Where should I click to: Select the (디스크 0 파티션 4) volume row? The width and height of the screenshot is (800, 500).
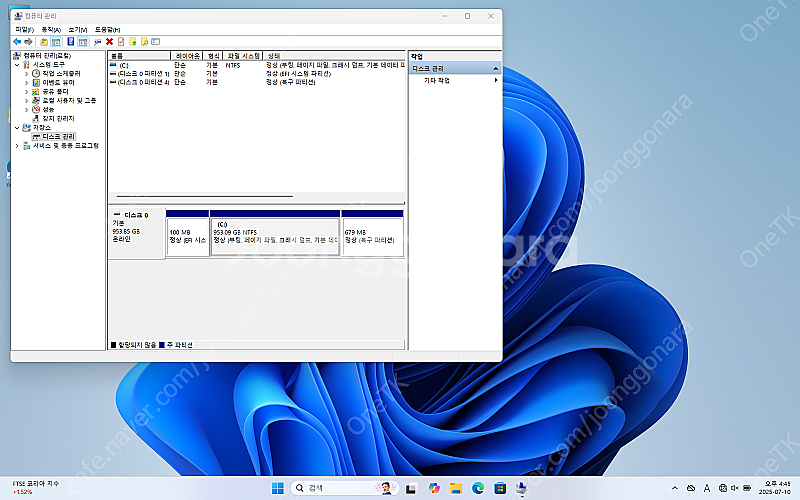tap(257, 82)
